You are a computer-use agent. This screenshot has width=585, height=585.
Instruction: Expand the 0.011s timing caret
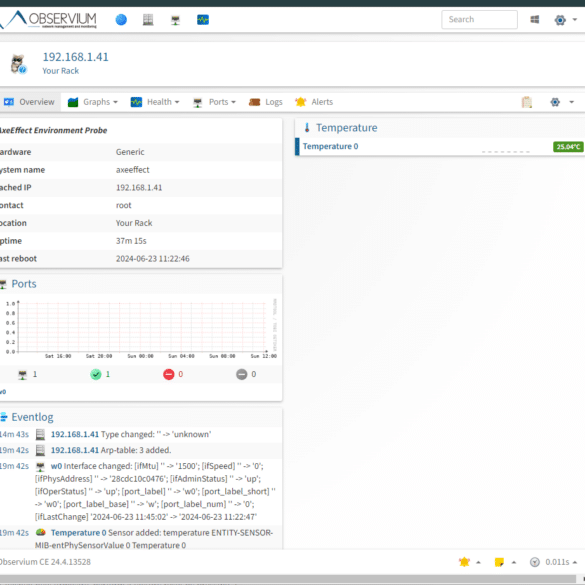coord(575,562)
